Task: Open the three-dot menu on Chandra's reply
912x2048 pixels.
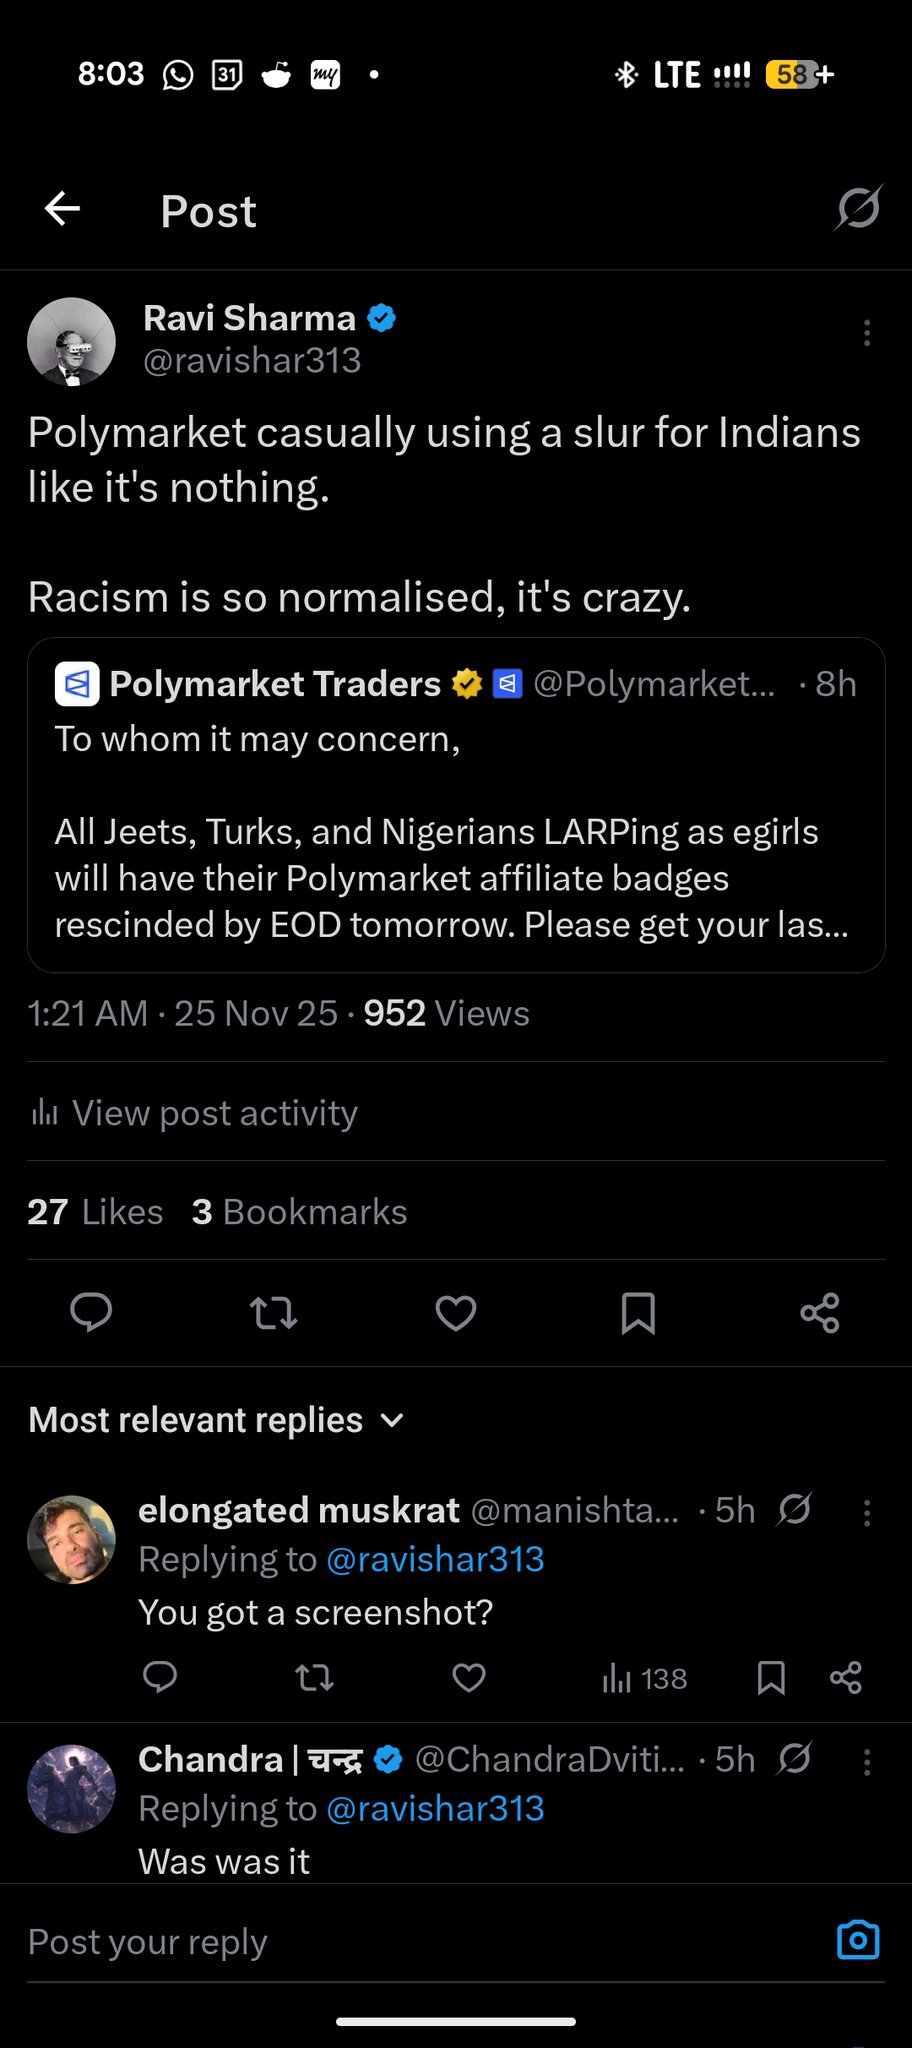Action: [866, 1761]
